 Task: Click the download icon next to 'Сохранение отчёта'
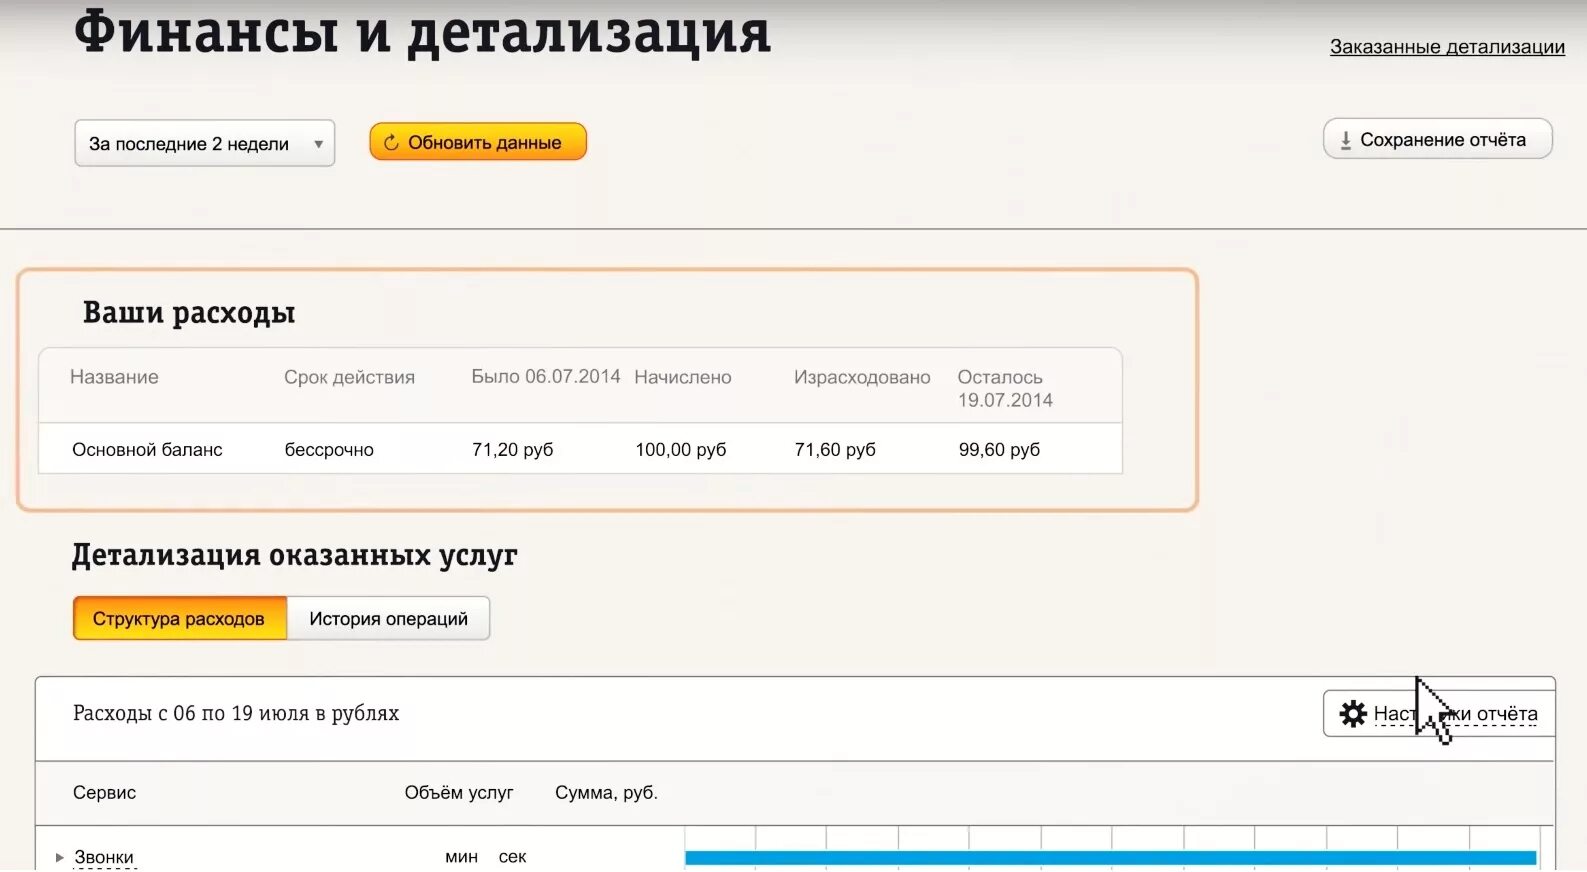click(x=1345, y=140)
